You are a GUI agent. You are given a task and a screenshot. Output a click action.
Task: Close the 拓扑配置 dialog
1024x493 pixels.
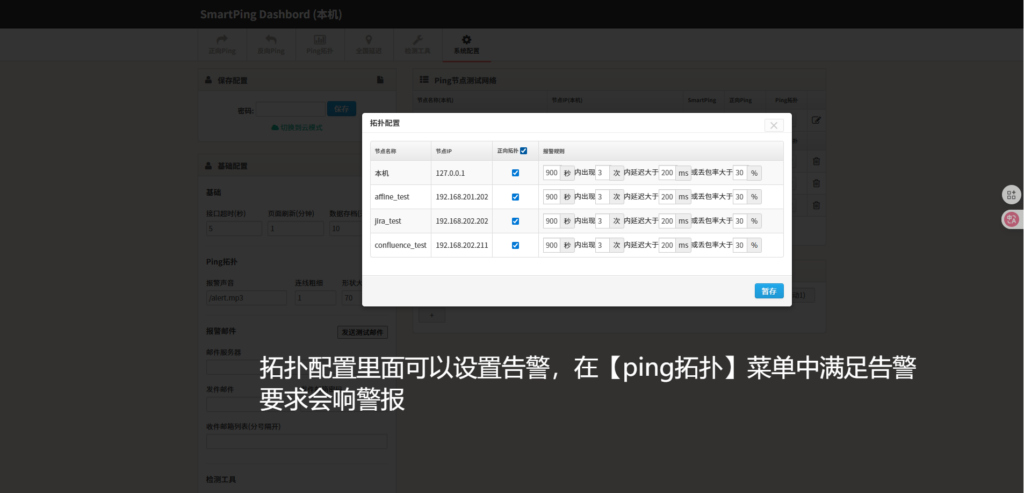773,125
